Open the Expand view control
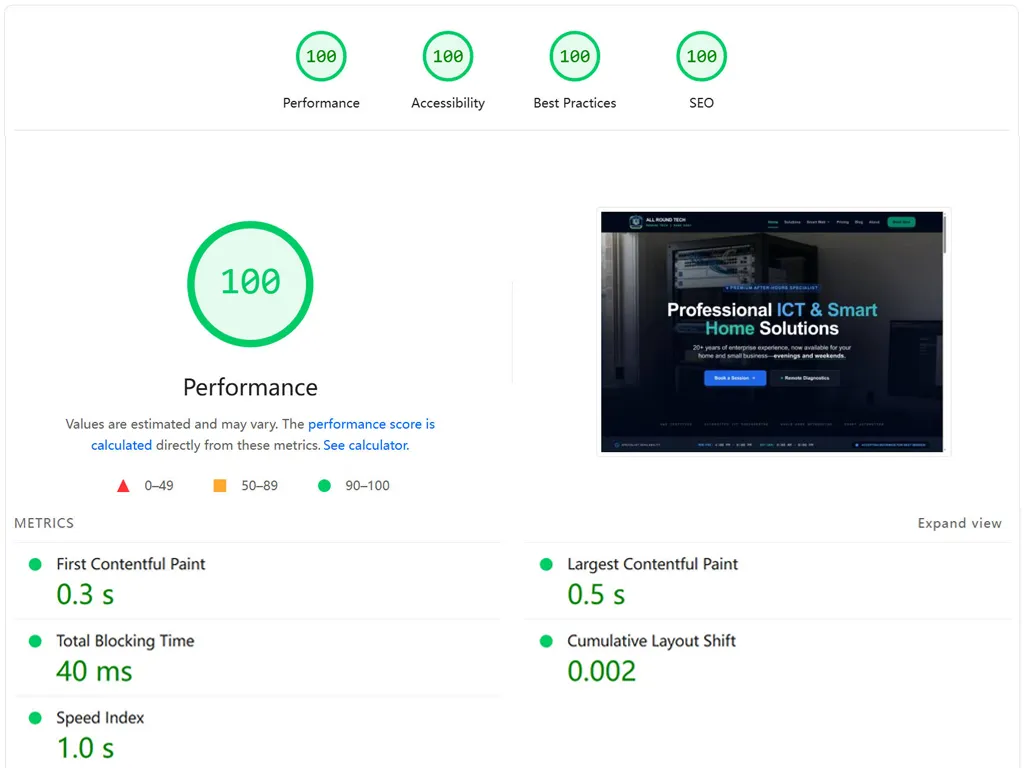The height and width of the screenshot is (768, 1024). (959, 522)
